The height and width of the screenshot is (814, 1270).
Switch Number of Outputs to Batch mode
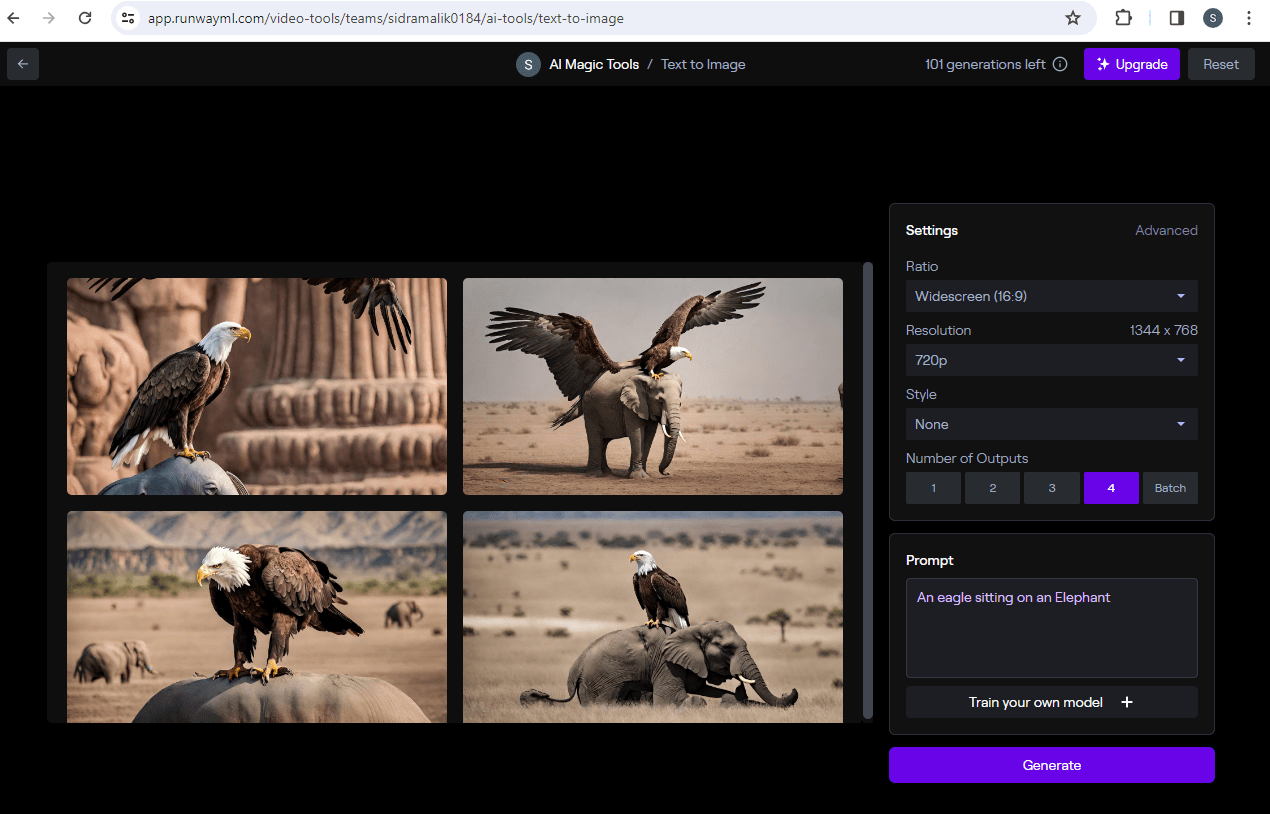pyautogui.click(x=1169, y=488)
